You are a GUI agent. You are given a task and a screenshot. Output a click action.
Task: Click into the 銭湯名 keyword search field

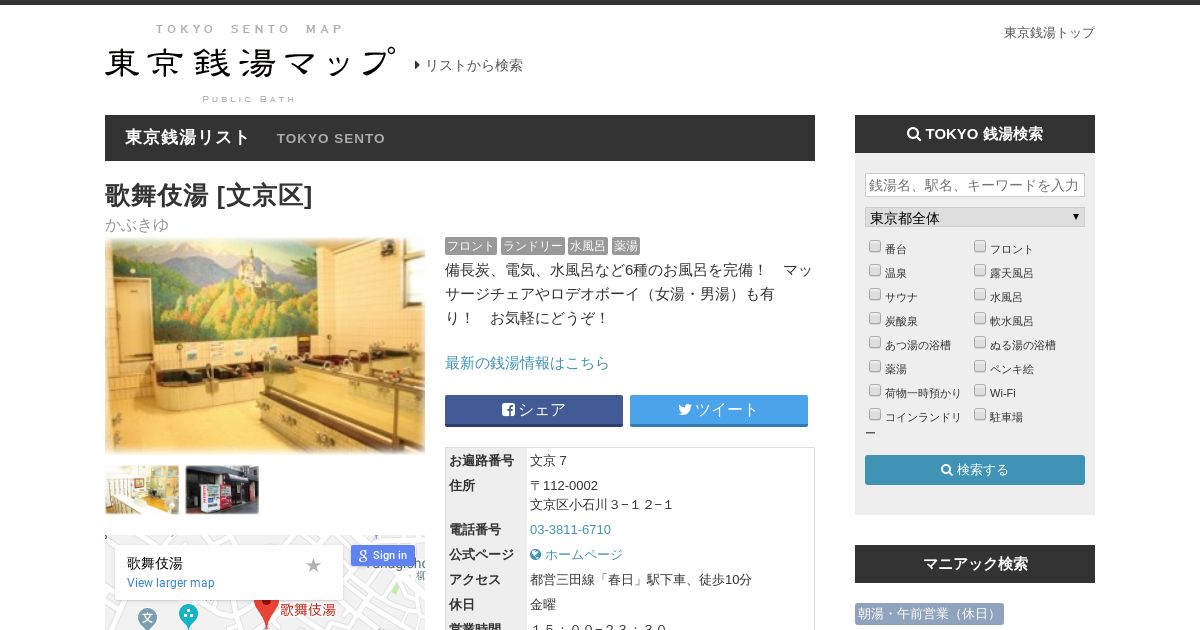click(x=975, y=185)
